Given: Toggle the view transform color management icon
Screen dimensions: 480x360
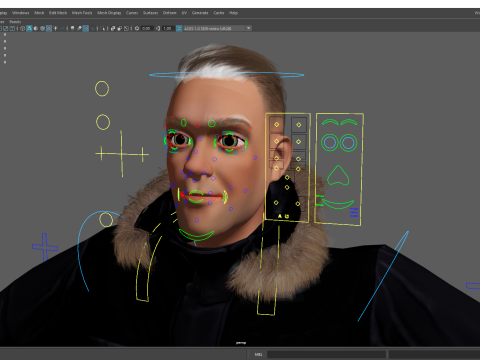Looking at the screenshot, I should coord(179,28).
